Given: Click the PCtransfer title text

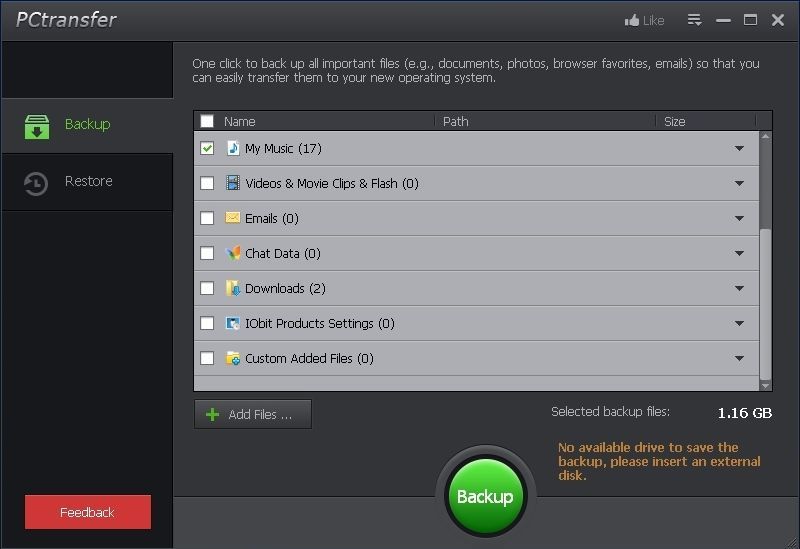Looking at the screenshot, I should [66, 20].
